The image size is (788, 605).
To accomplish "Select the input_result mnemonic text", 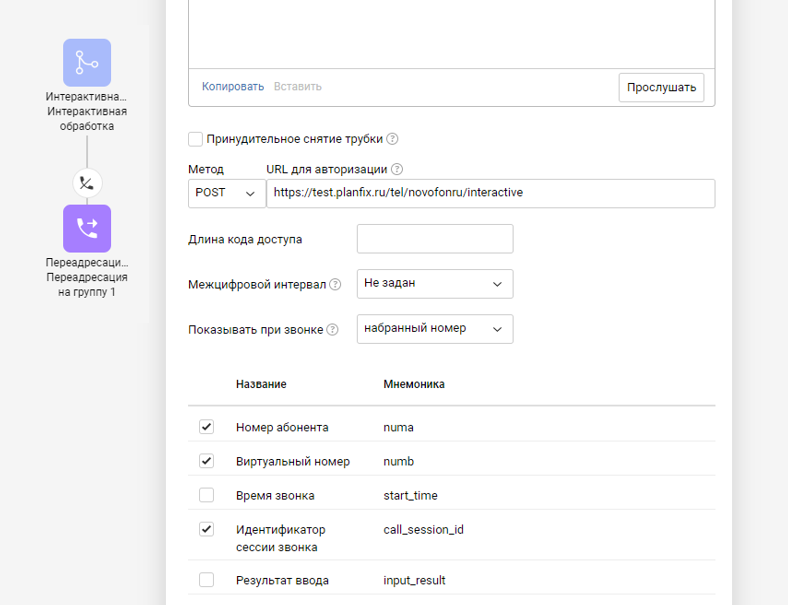I will [x=415, y=580].
